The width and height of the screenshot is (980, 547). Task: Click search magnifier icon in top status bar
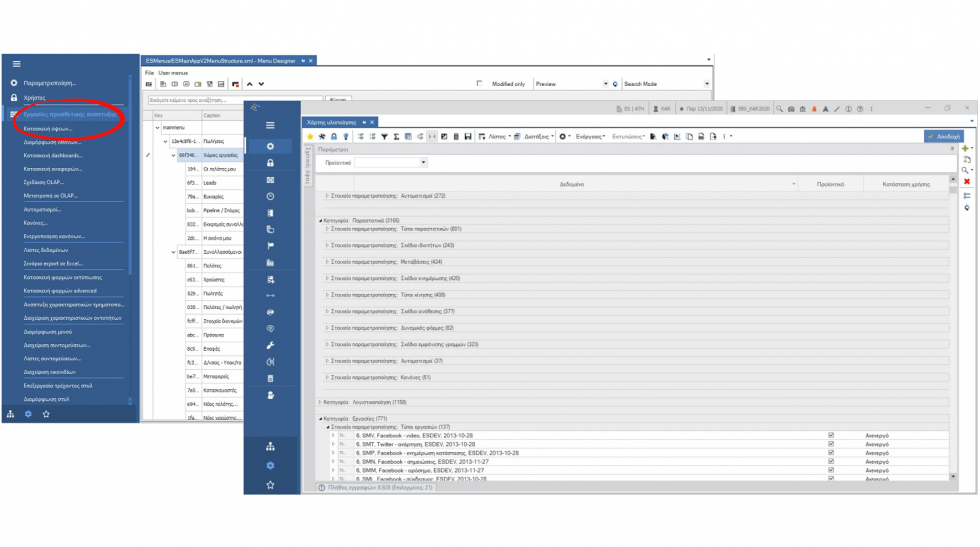[779, 109]
